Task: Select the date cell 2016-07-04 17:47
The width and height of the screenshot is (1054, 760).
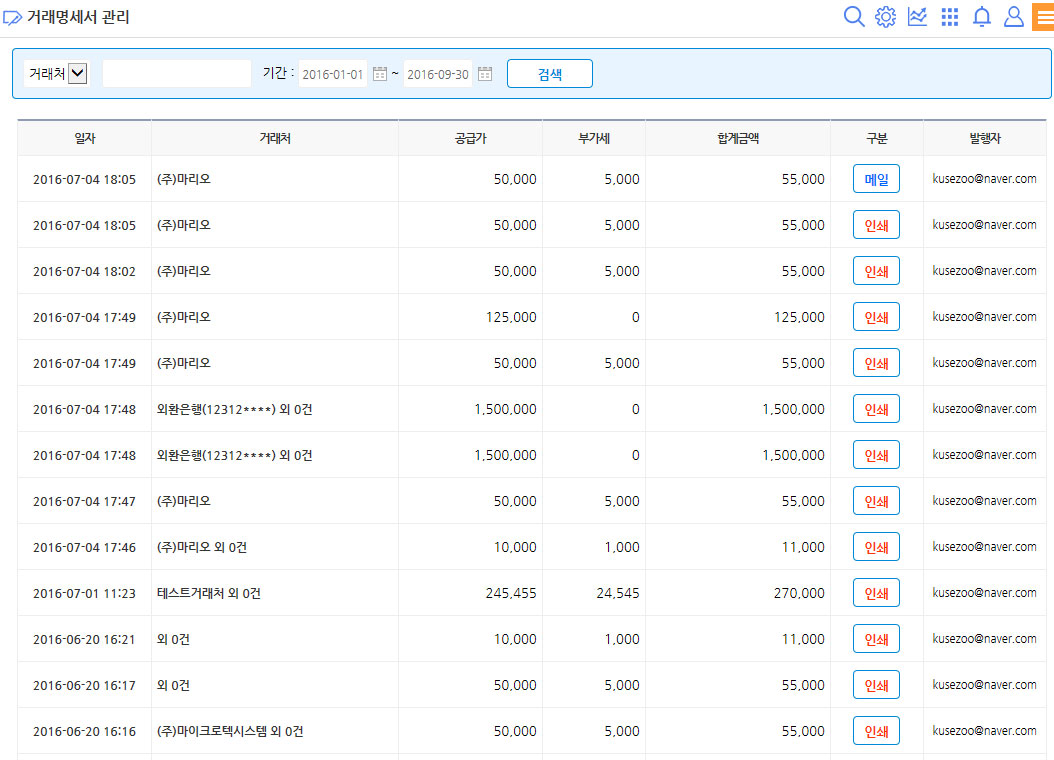Action: [84, 501]
